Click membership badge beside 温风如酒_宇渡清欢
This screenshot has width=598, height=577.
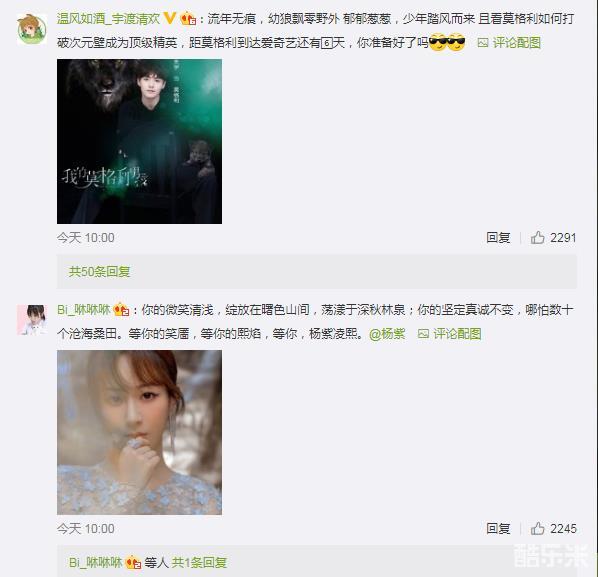click(x=188, y=19)
